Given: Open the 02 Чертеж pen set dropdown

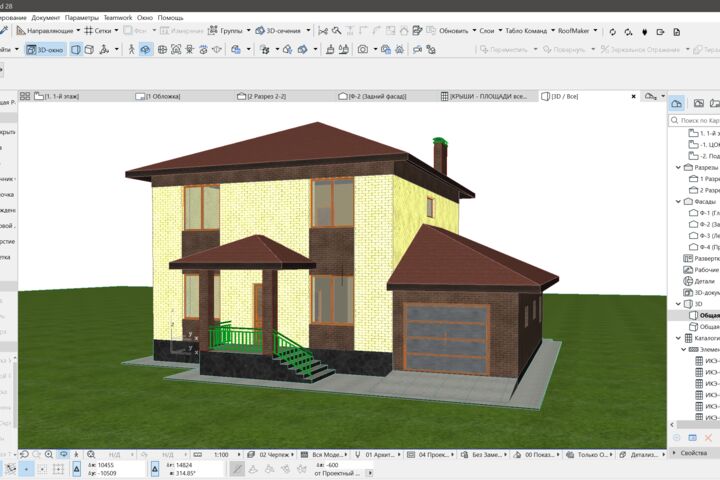Looking at the screenshot, I should pyautogui.click(x=270, y=455).
